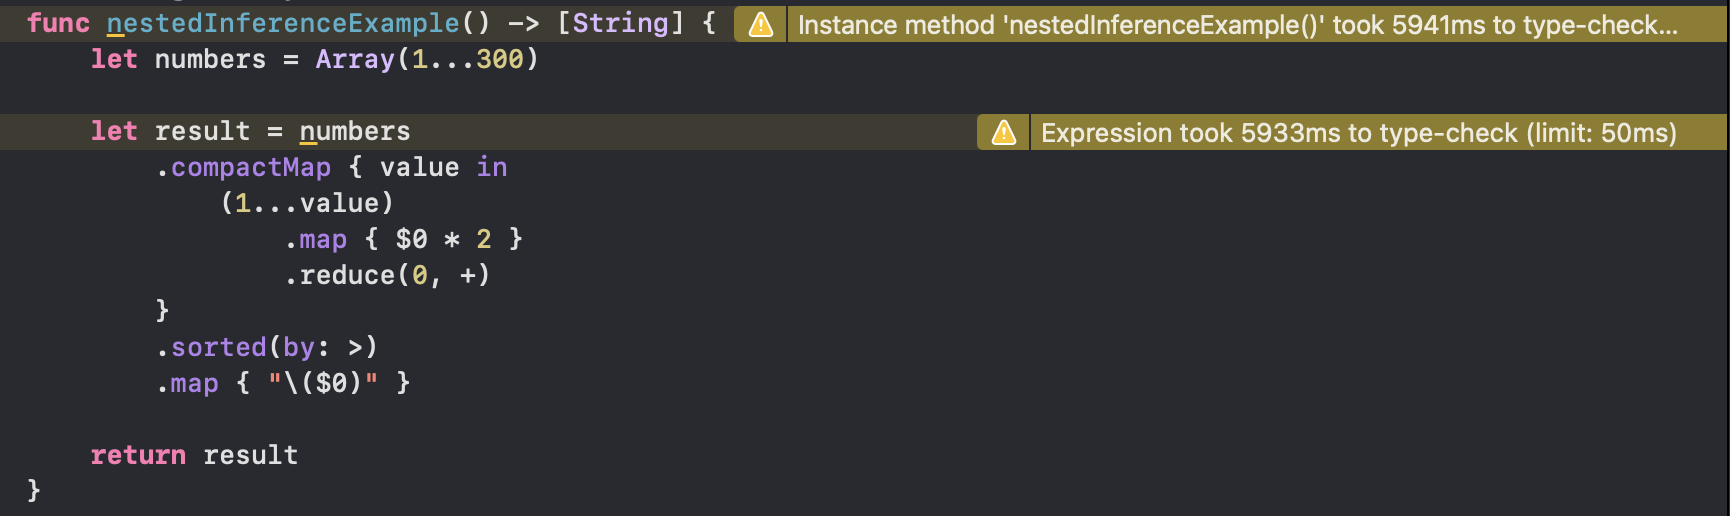Click the nestedInferenceExample function name
This screenshot has height=516, width=1730.
coord(283,23)
